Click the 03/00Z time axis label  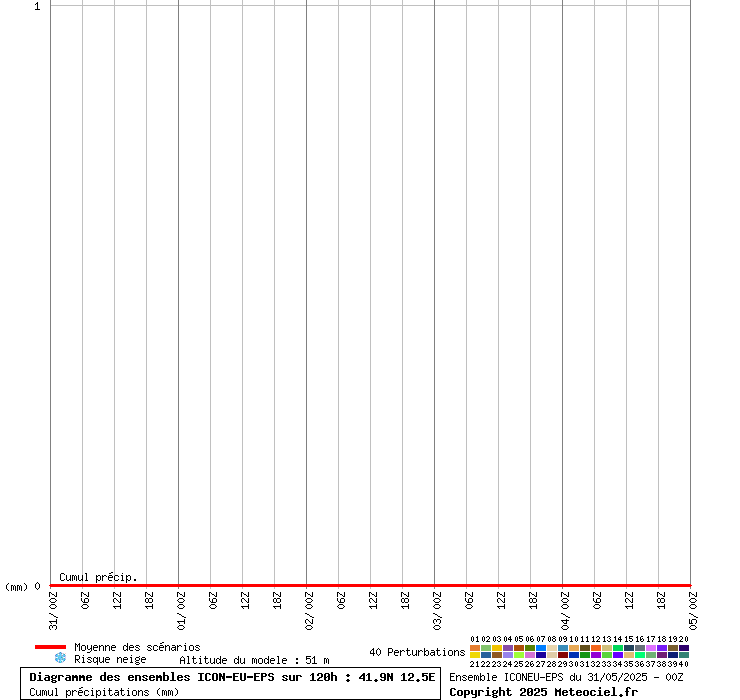point(437,611)
